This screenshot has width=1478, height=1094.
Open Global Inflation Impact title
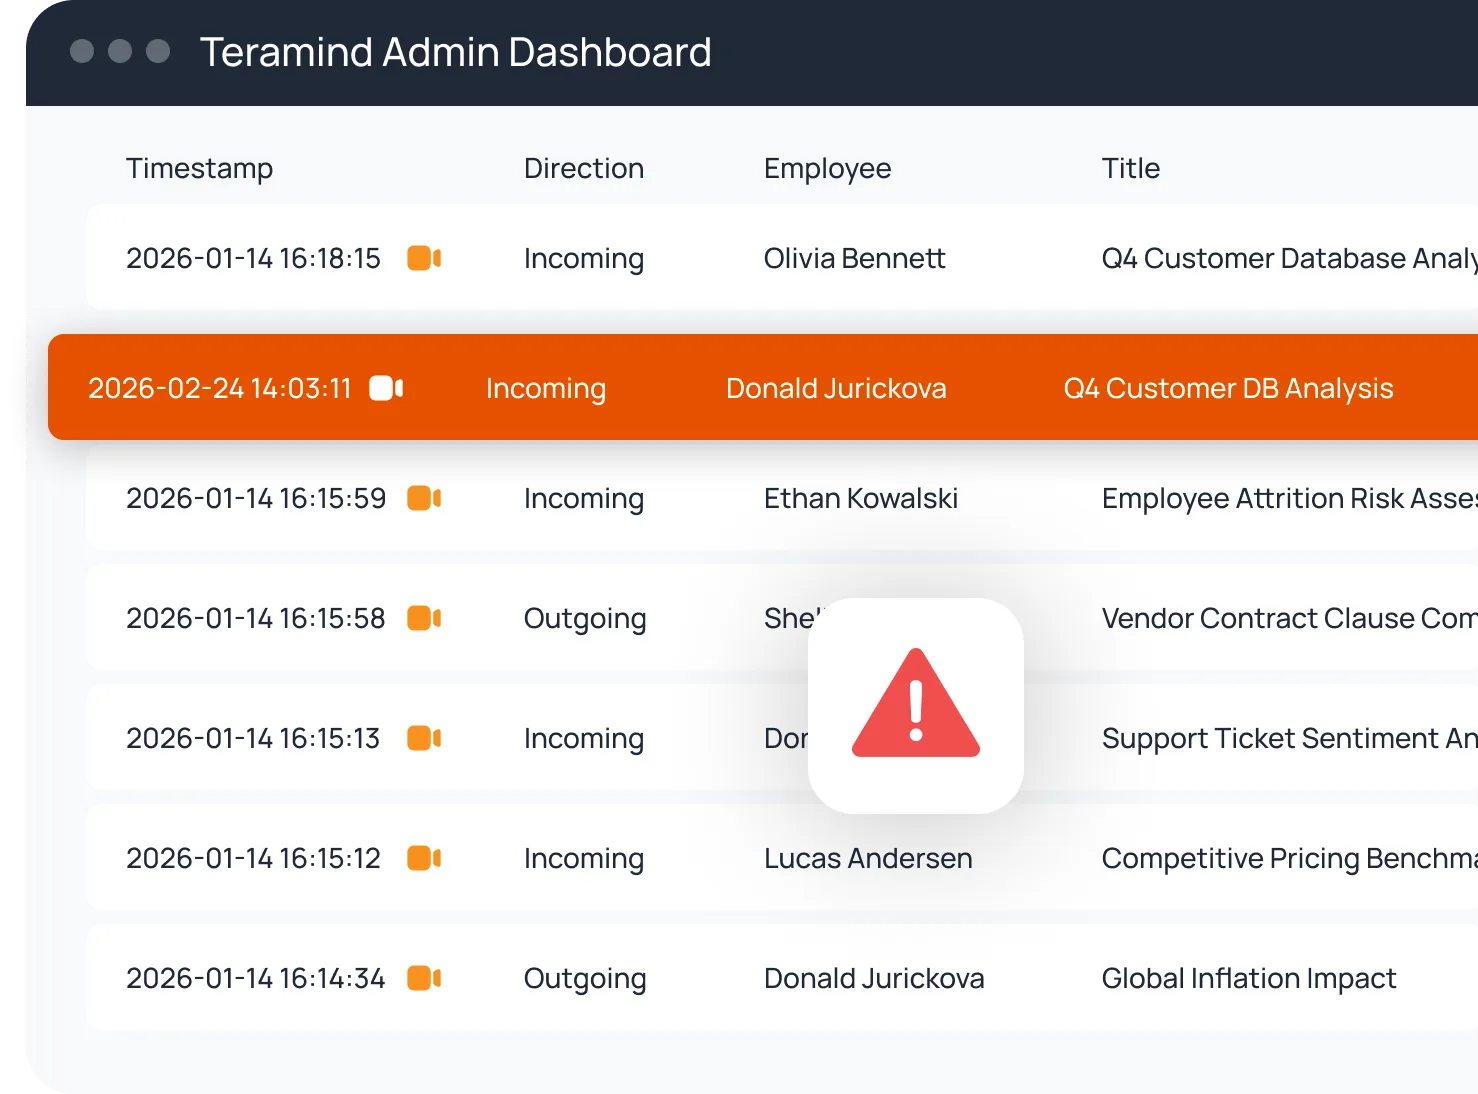click(1249, 978)
